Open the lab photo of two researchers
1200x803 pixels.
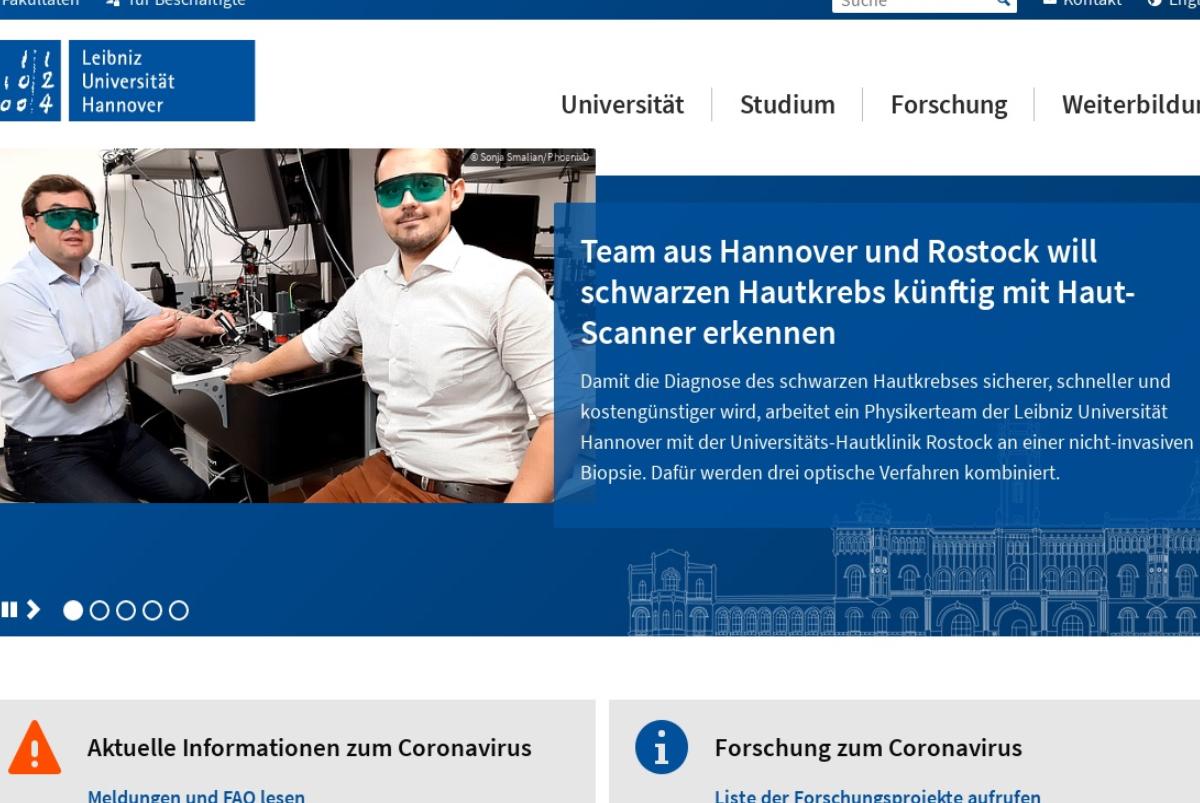point(297,325)
